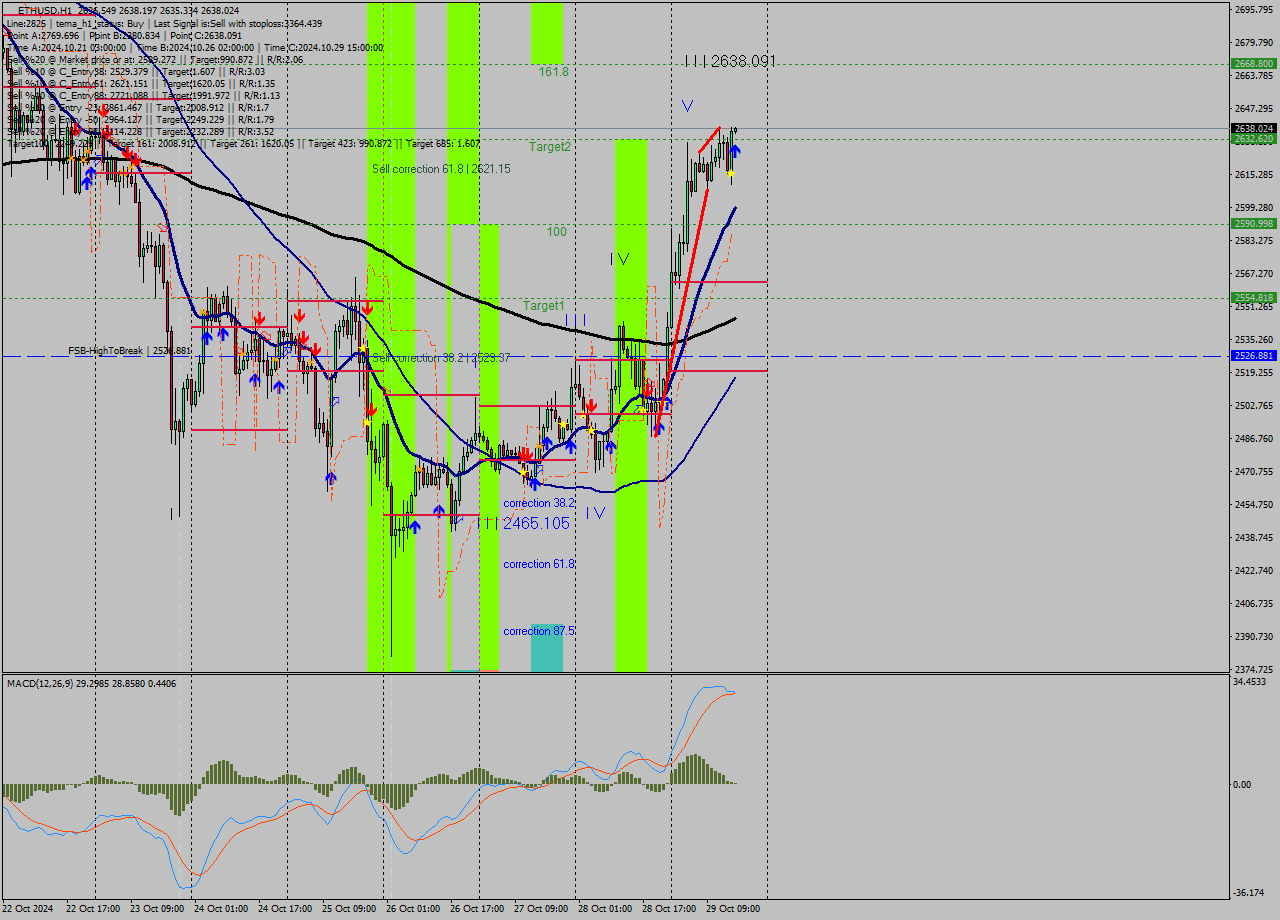Click the '24 Oct 17:00' time label
This screenshot has width=1280, height=920.
285,909
